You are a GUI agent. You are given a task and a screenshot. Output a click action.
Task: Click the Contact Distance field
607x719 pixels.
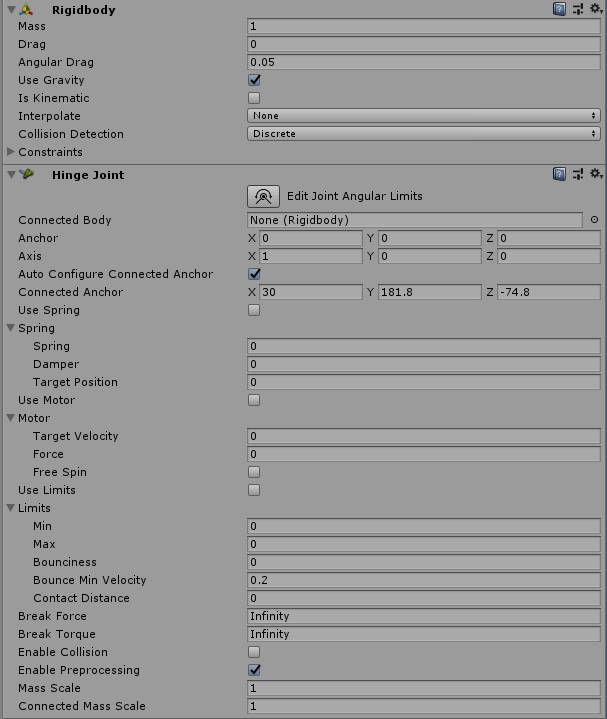point(424,597)
